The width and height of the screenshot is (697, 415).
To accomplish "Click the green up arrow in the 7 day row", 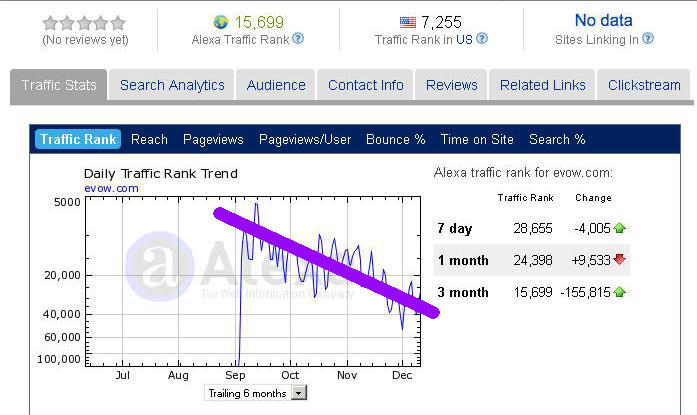I will click(620, 228).
